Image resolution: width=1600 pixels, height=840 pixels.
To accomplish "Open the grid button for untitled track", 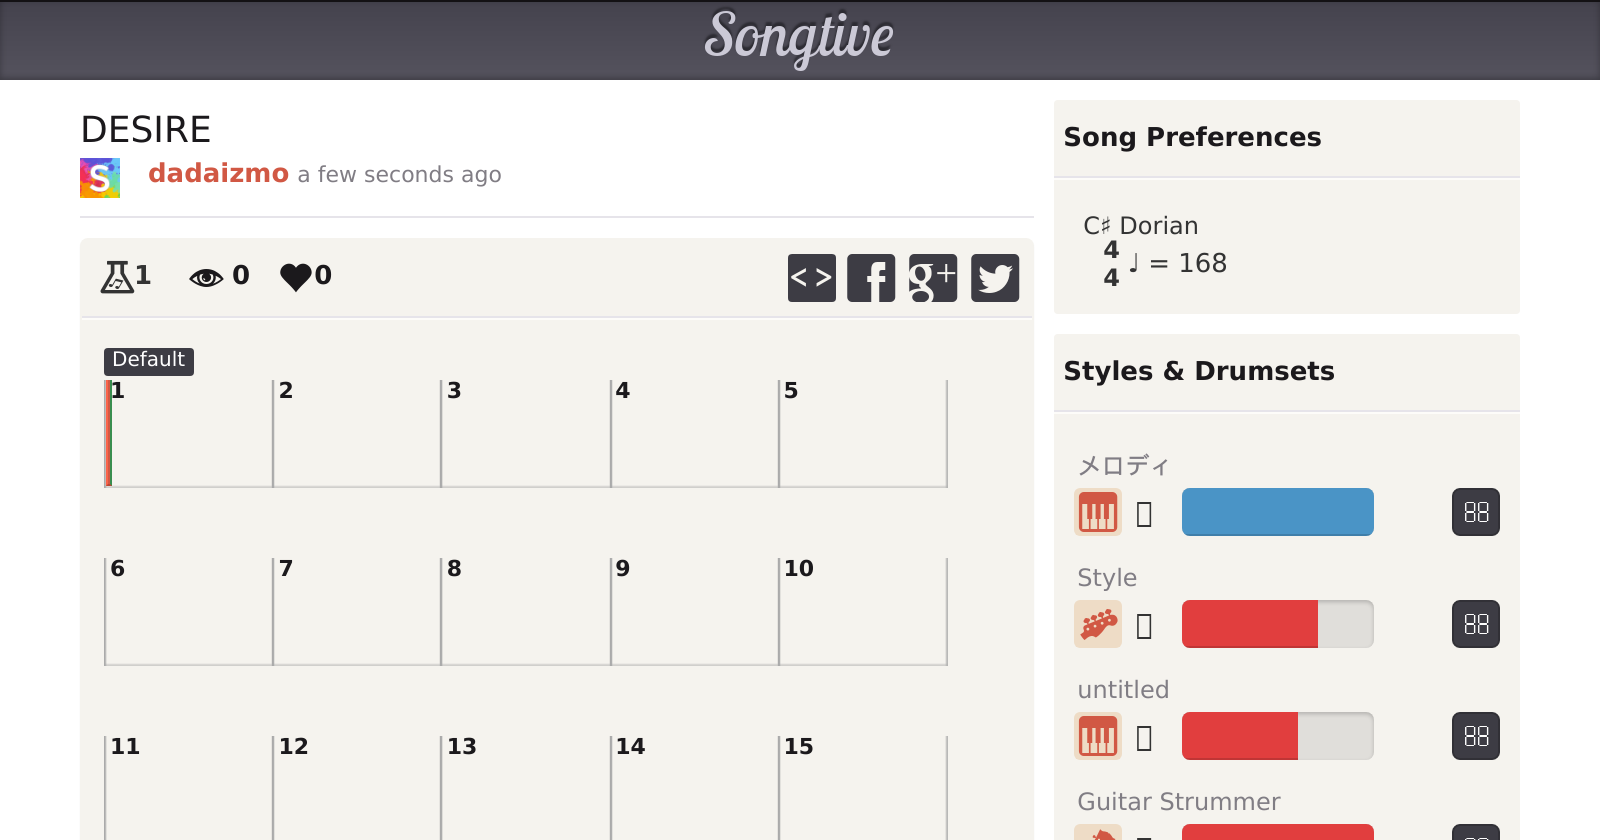I will pos(1475,737).
